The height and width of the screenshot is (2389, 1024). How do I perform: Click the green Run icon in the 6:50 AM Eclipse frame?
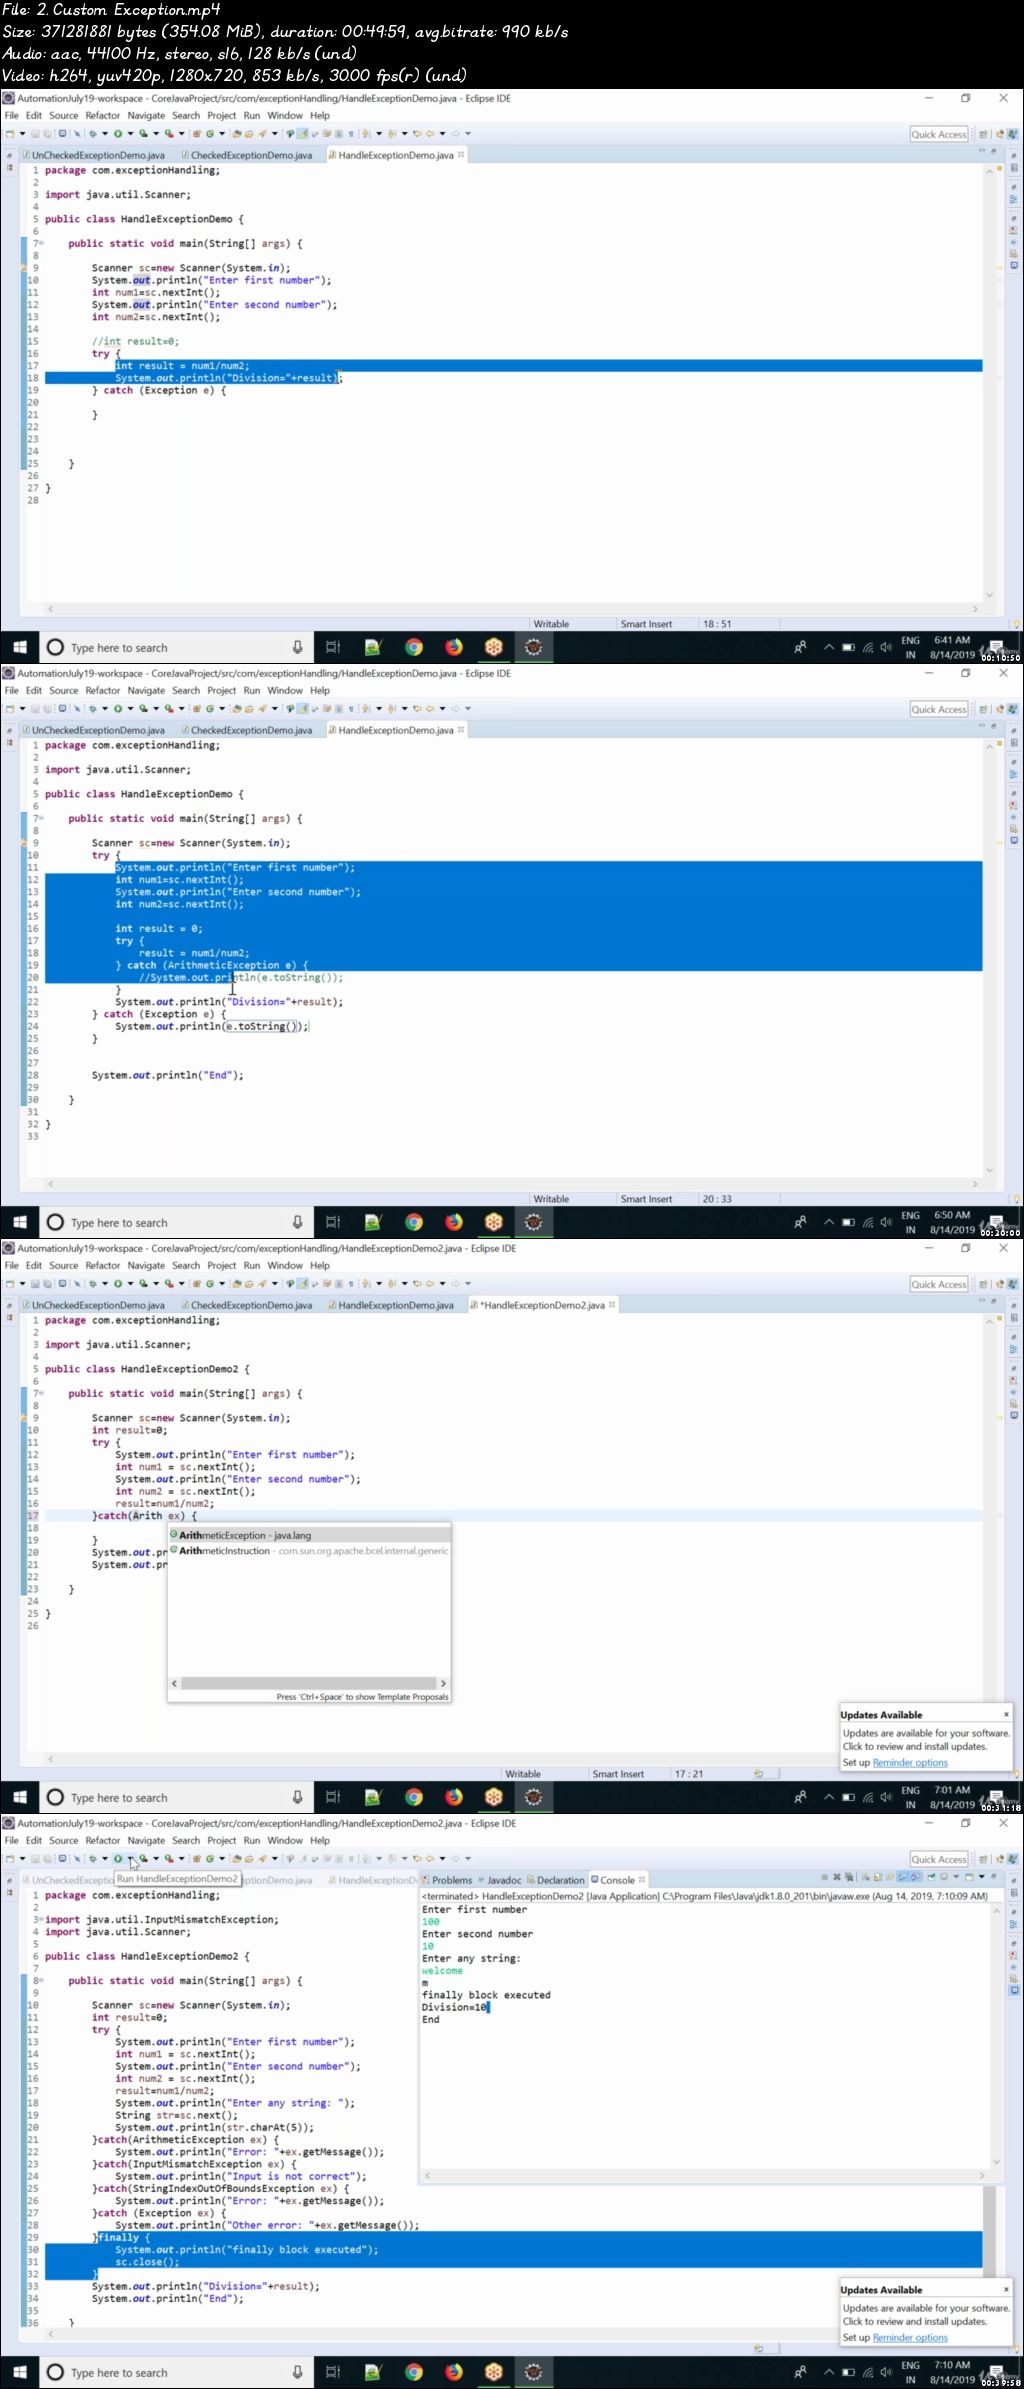click(118, 708)
